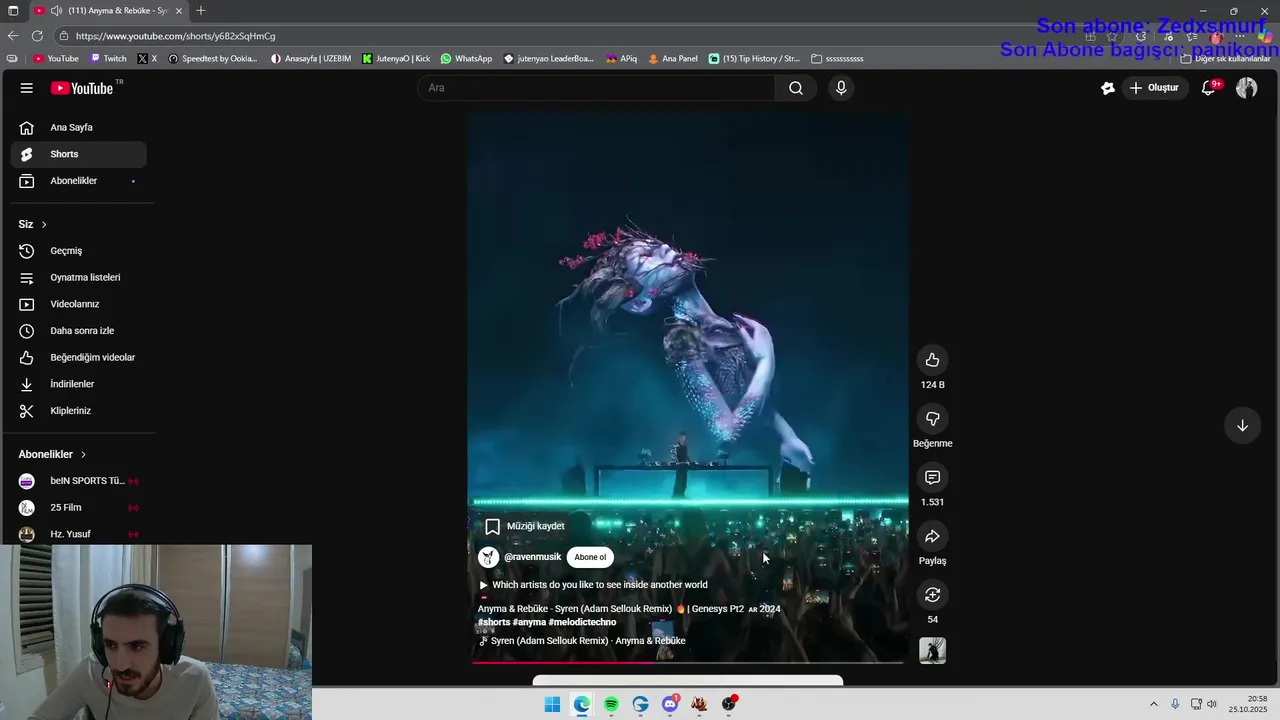Screen dimensions: 1280x720
Task: Open the 25 Film subscription channel
Action: (x=79, y=508)
